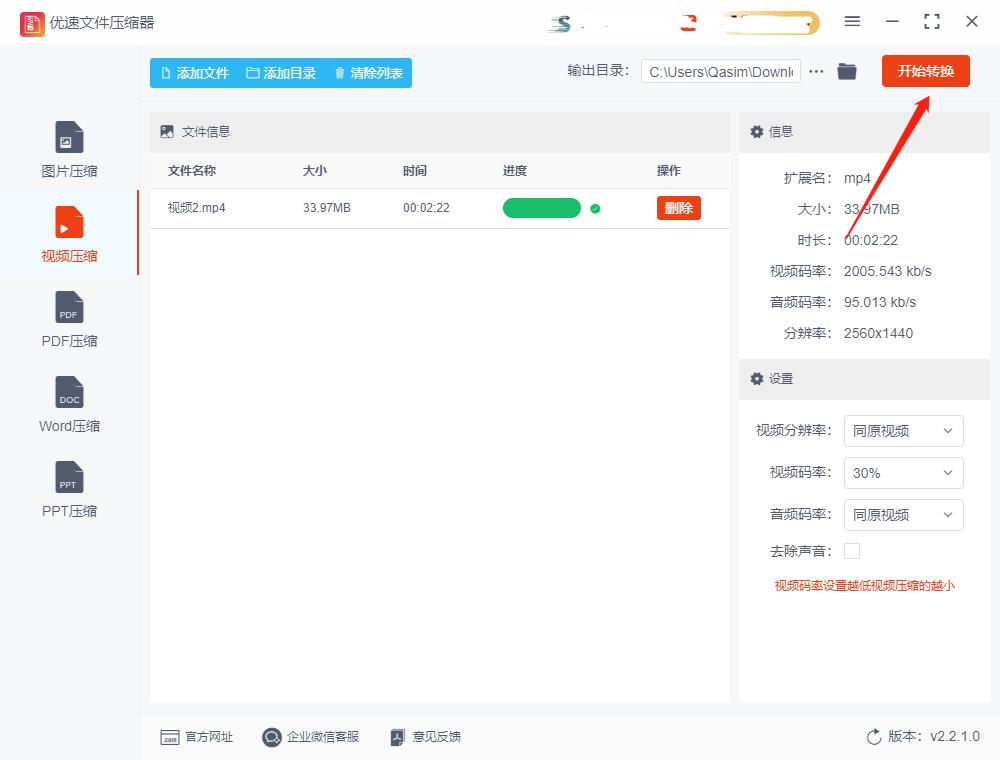This screenshot has height=760, width=1000.
Task: Click the progress bar of 视频2.mp4
Action: coord(541,207)
